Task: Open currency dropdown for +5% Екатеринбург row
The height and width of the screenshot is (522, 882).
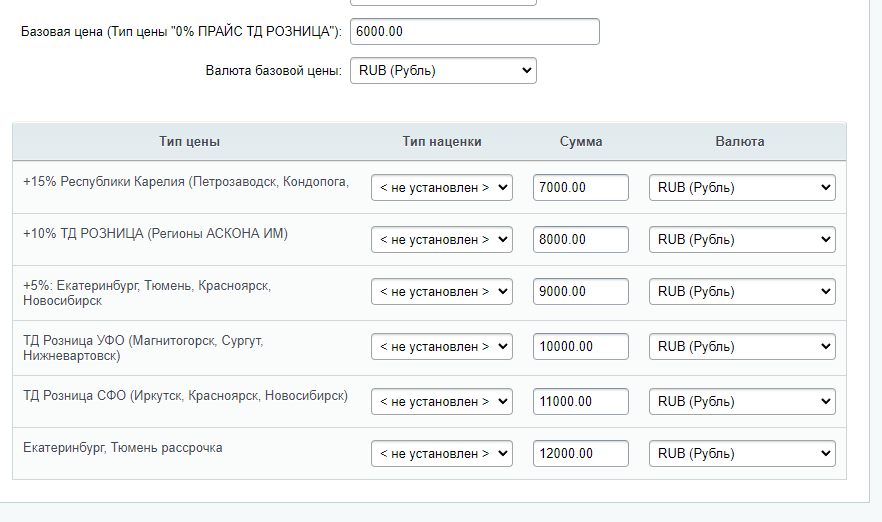Action: tap(741, 292)
